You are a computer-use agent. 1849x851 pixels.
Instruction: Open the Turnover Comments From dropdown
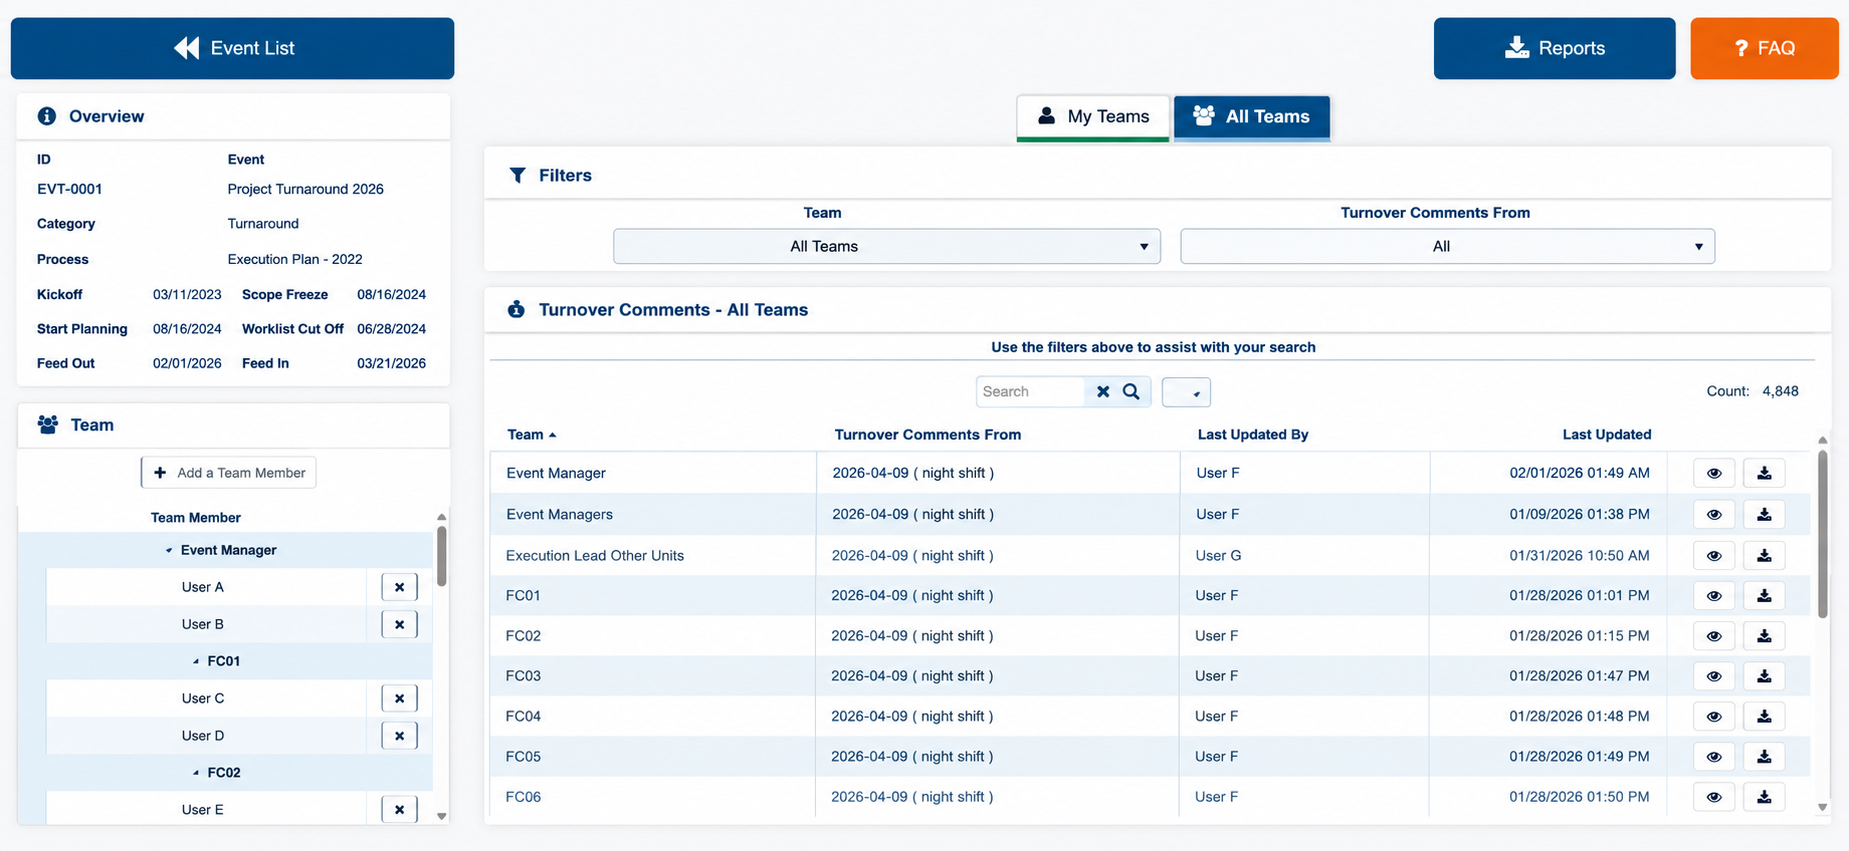click(1447, 246)
